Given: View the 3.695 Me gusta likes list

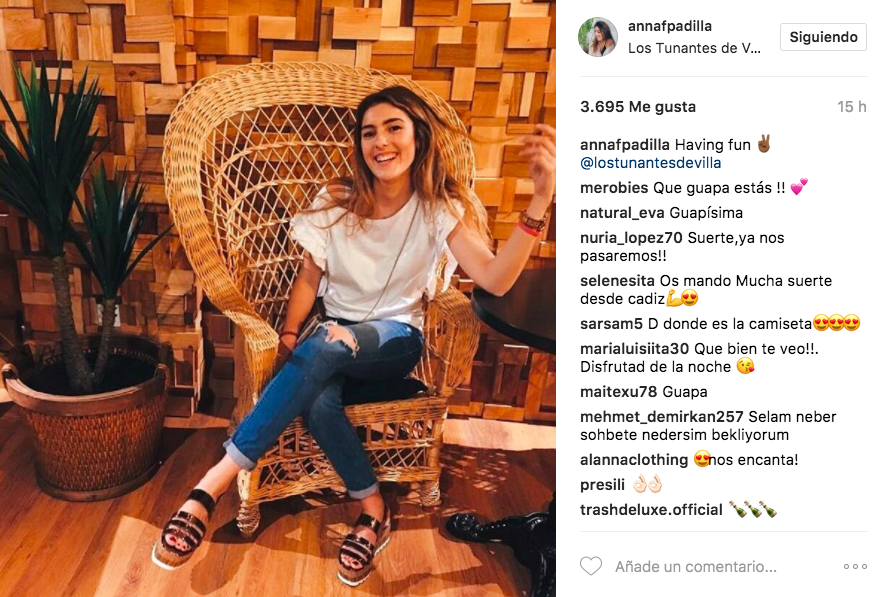Looking at the screenshot, I should tap(638, 107).
